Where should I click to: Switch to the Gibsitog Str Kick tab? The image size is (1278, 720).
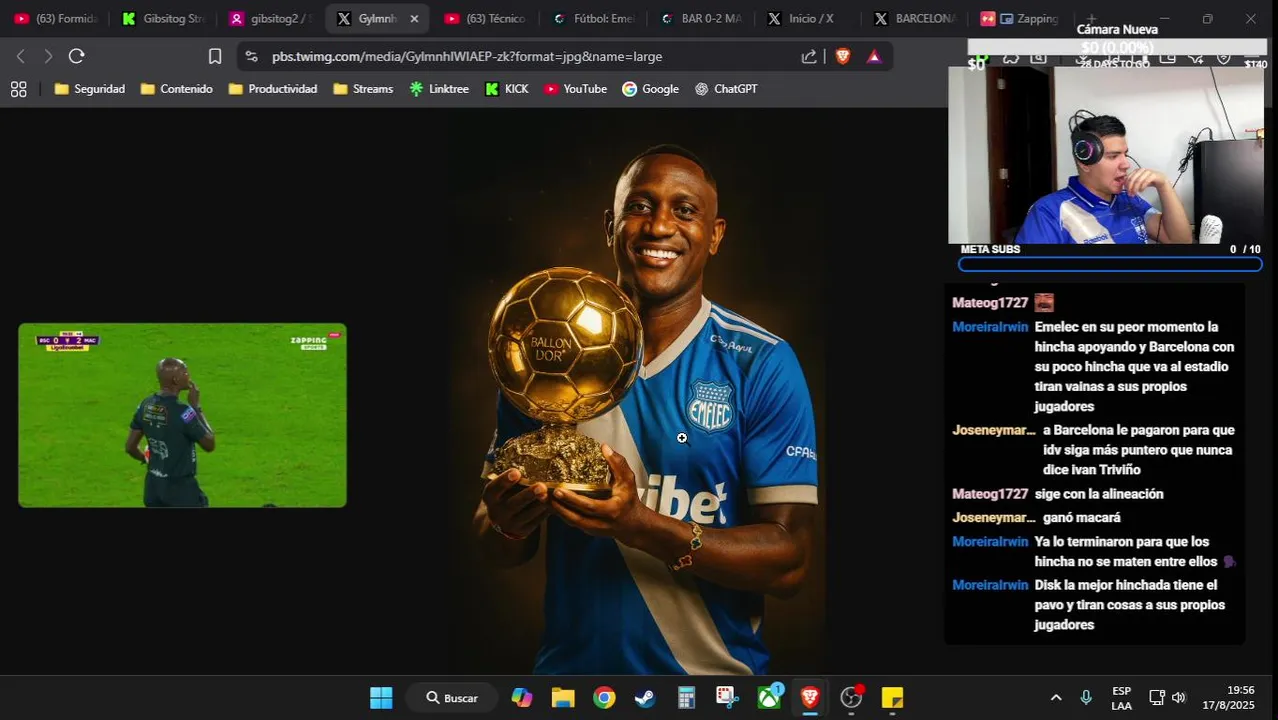click(x=162, y=19)
